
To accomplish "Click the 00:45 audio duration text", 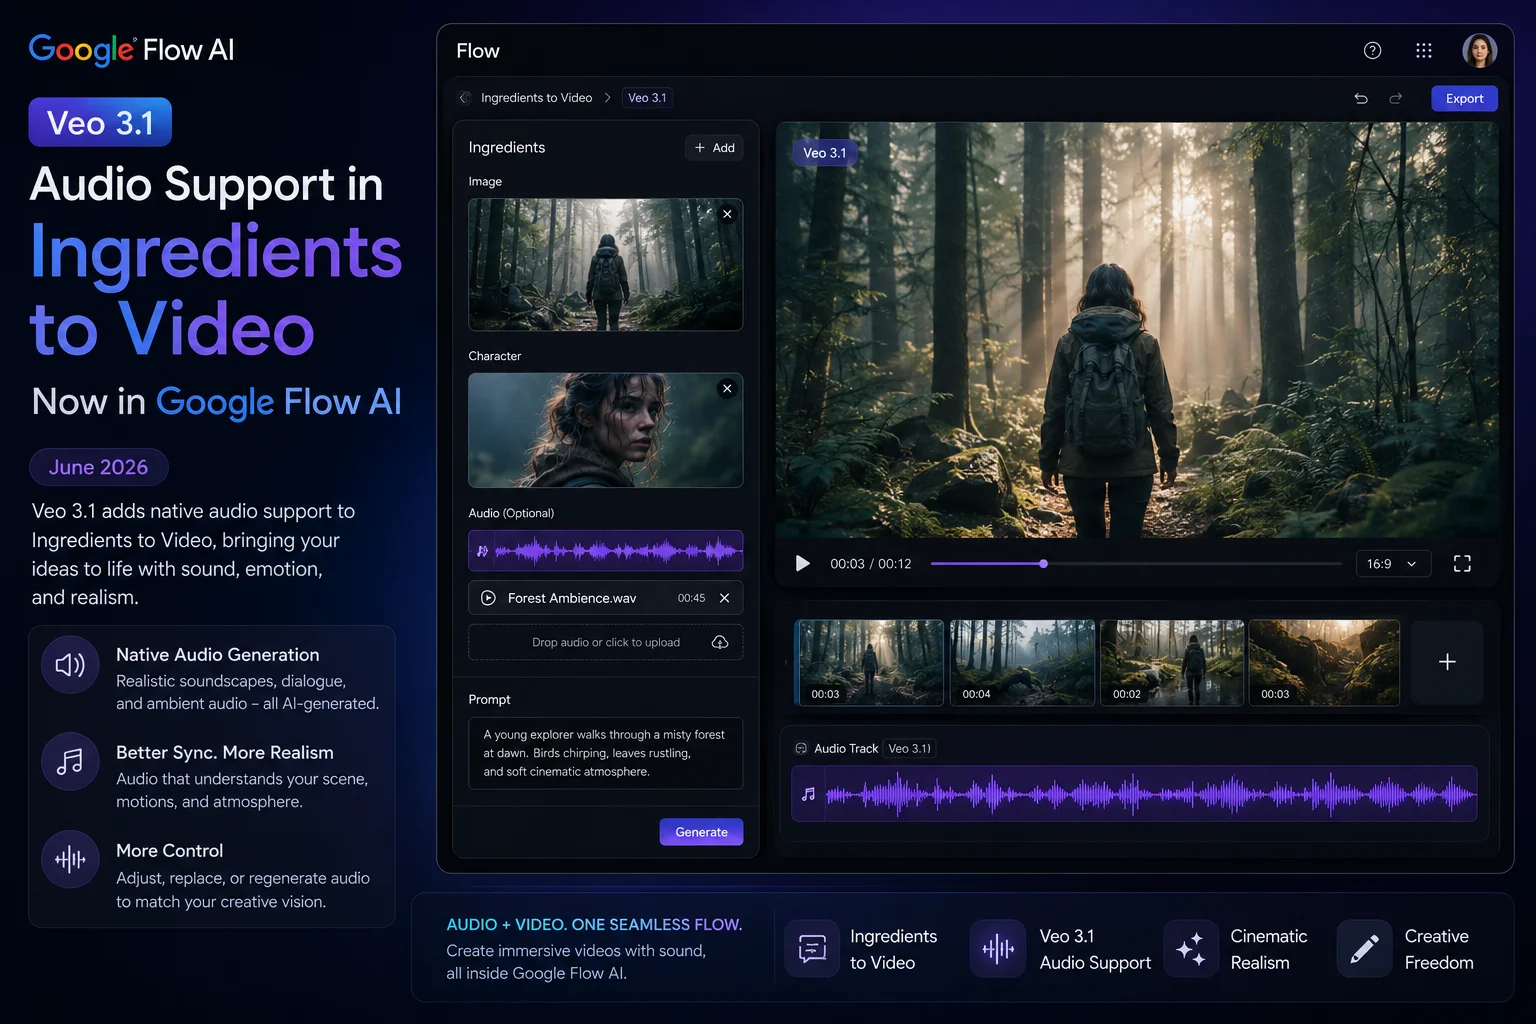I will 691,598.
